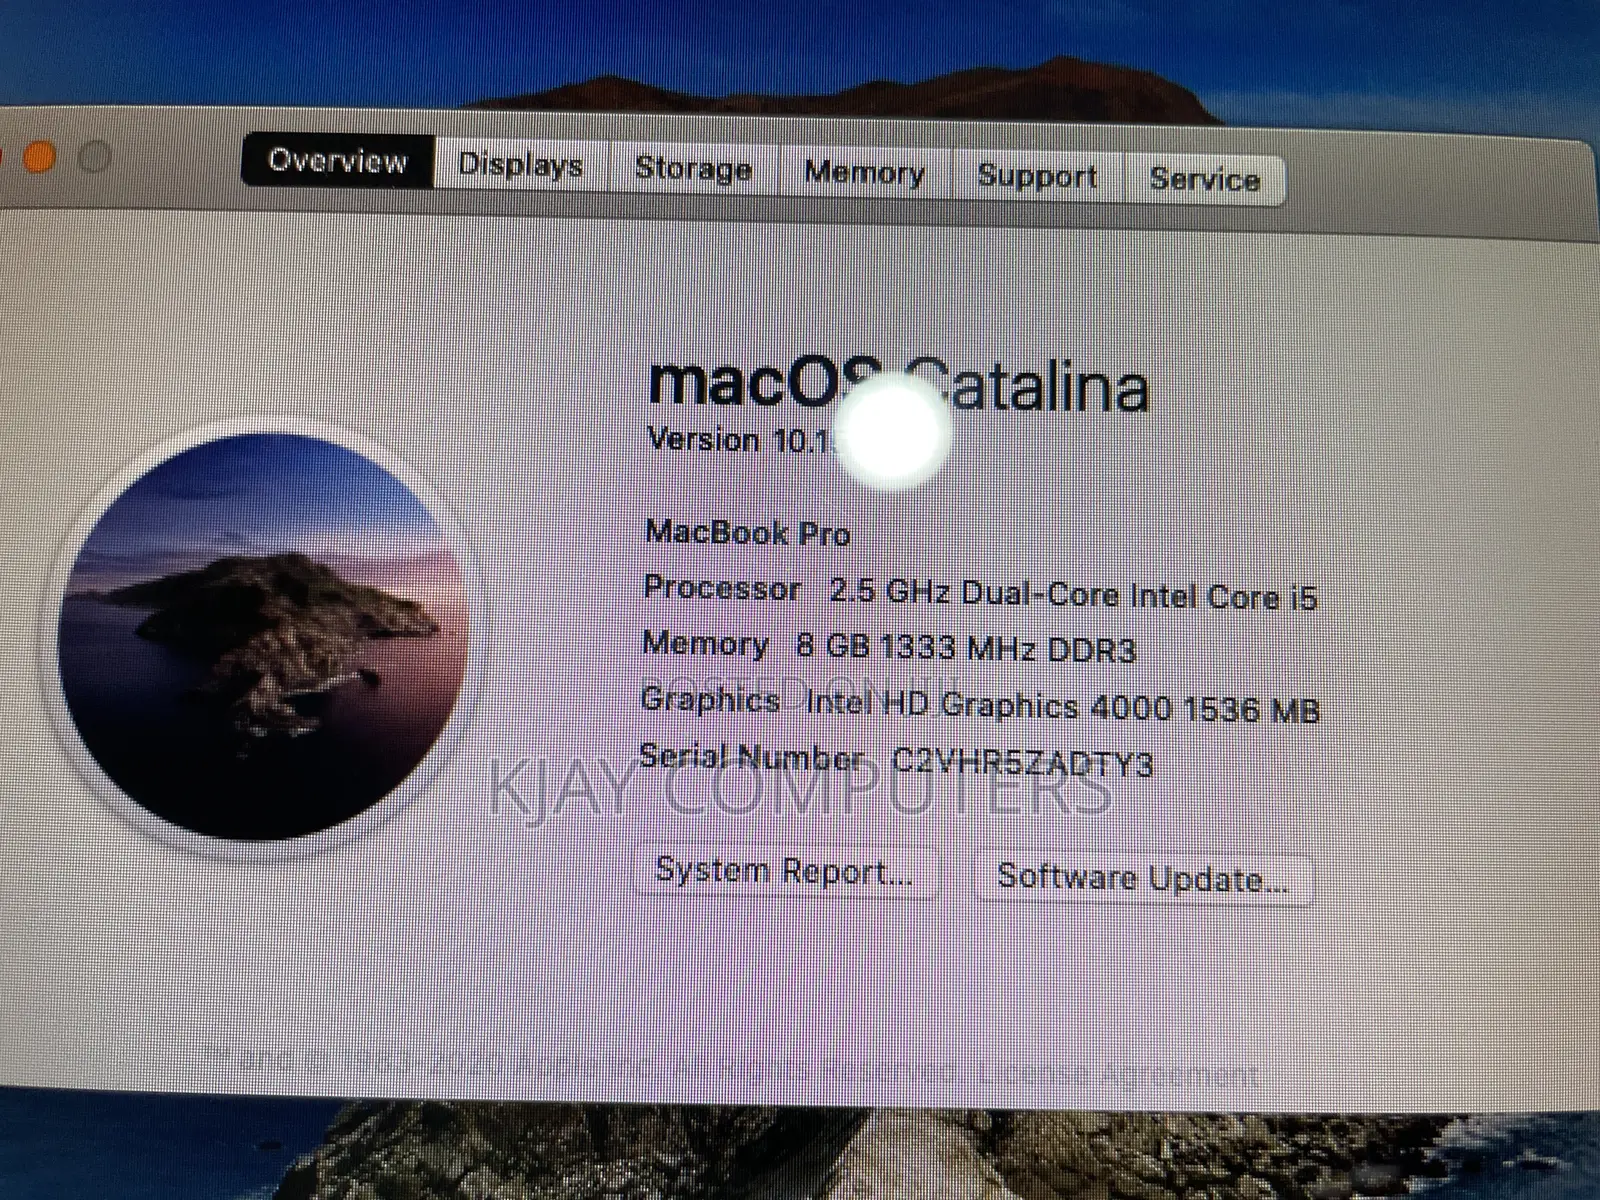The image size is (1600, 1200).
Task: Select '2.5 GHz Dual-Core Intel Core i5' text
Action: [x=1074, y=596]
